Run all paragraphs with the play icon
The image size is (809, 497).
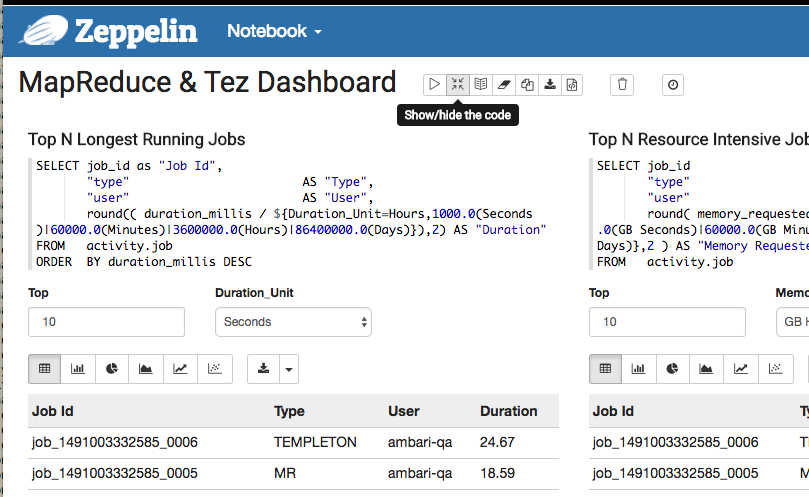(x=434, y=85)
